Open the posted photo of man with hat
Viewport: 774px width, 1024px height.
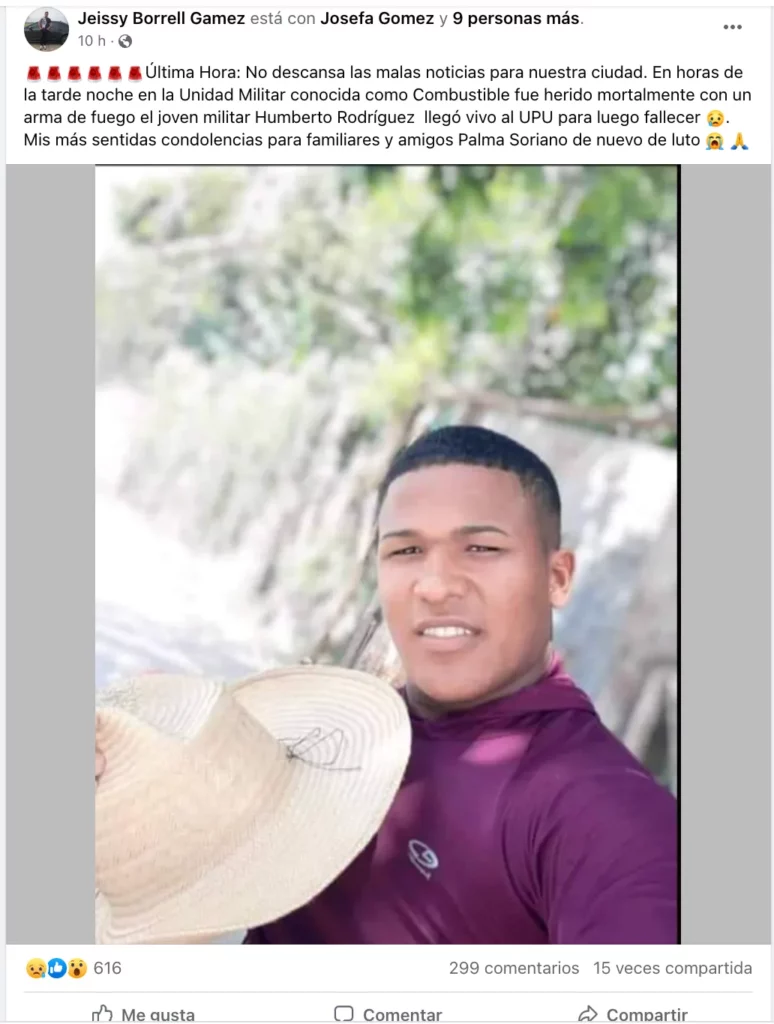pyautogui.click(x=387, y=554)
